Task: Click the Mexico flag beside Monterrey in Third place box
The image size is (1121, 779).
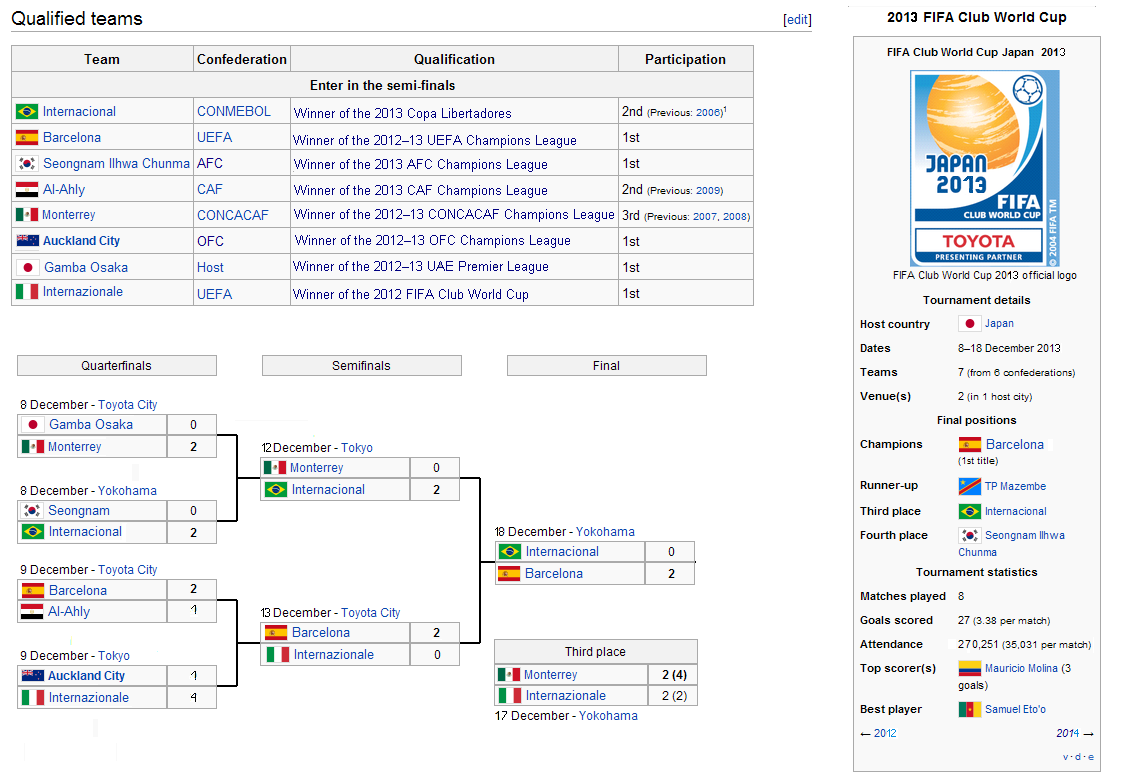Action: [x=509, y=675]
